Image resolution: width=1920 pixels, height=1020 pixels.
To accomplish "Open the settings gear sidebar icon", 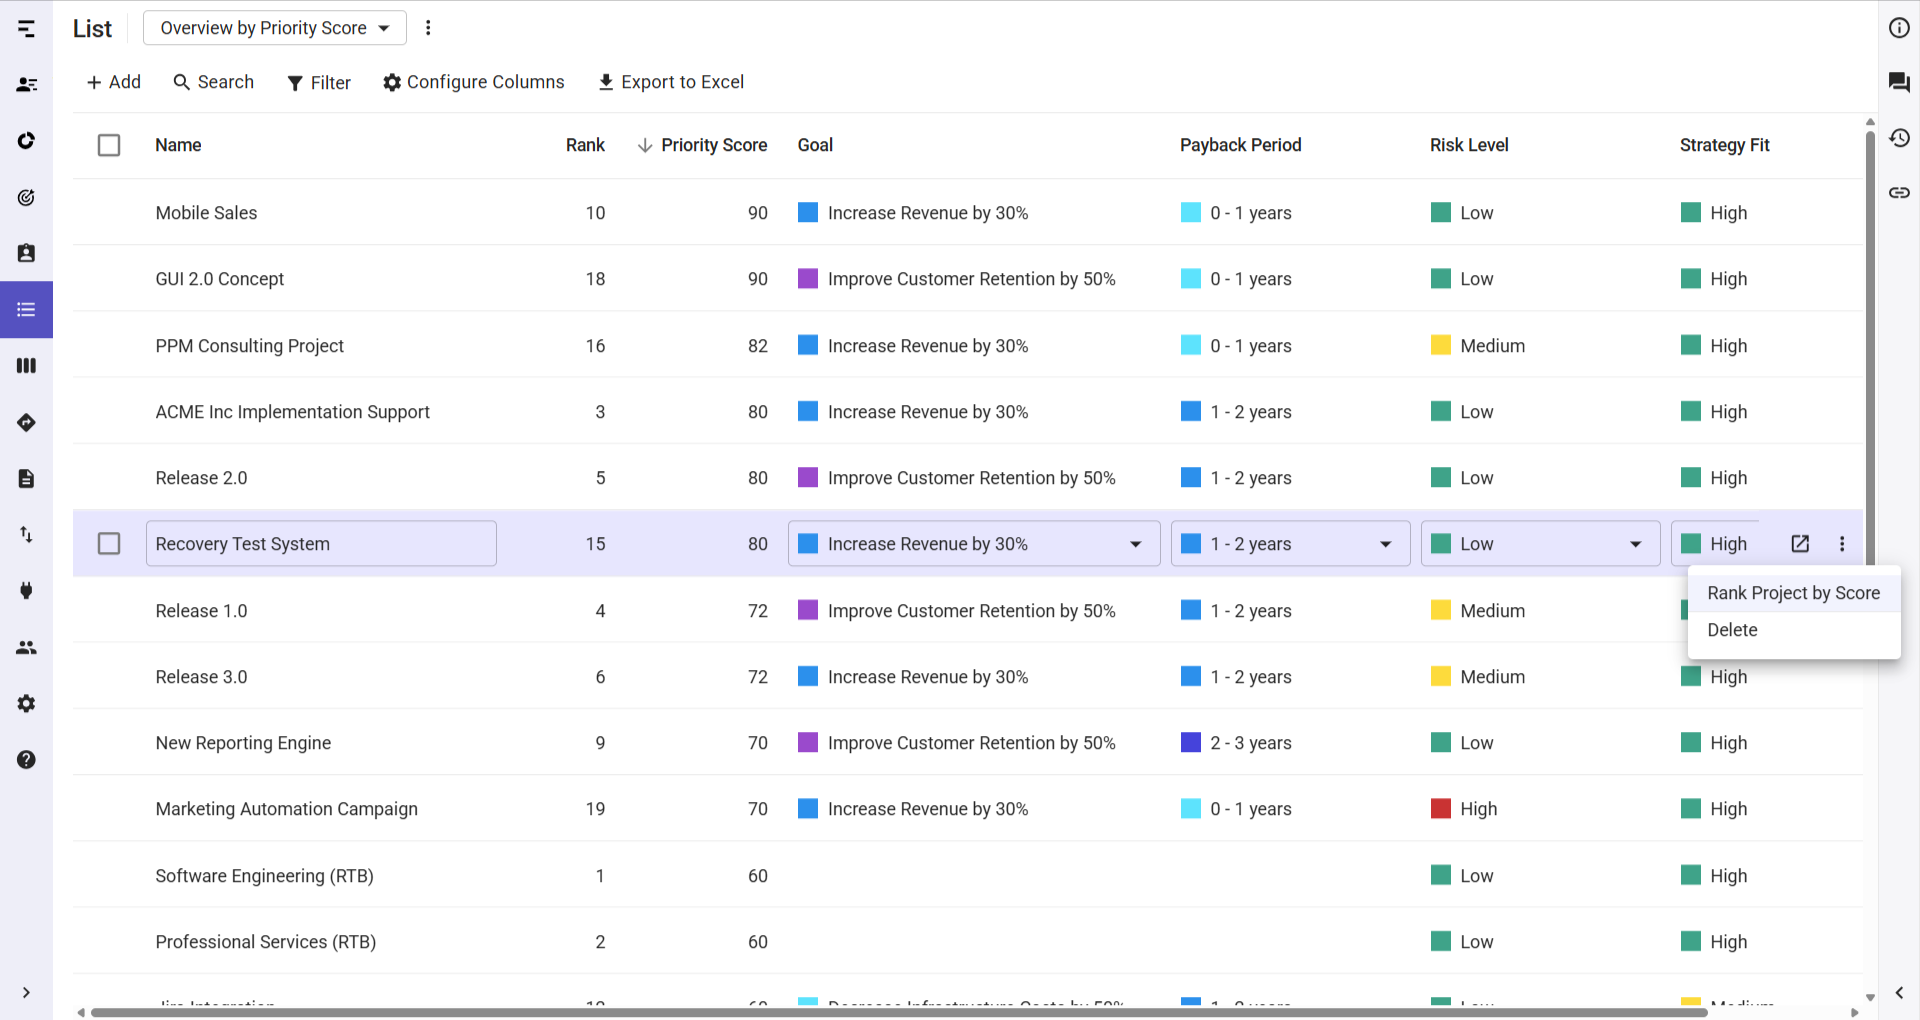I will coord(26,704).
